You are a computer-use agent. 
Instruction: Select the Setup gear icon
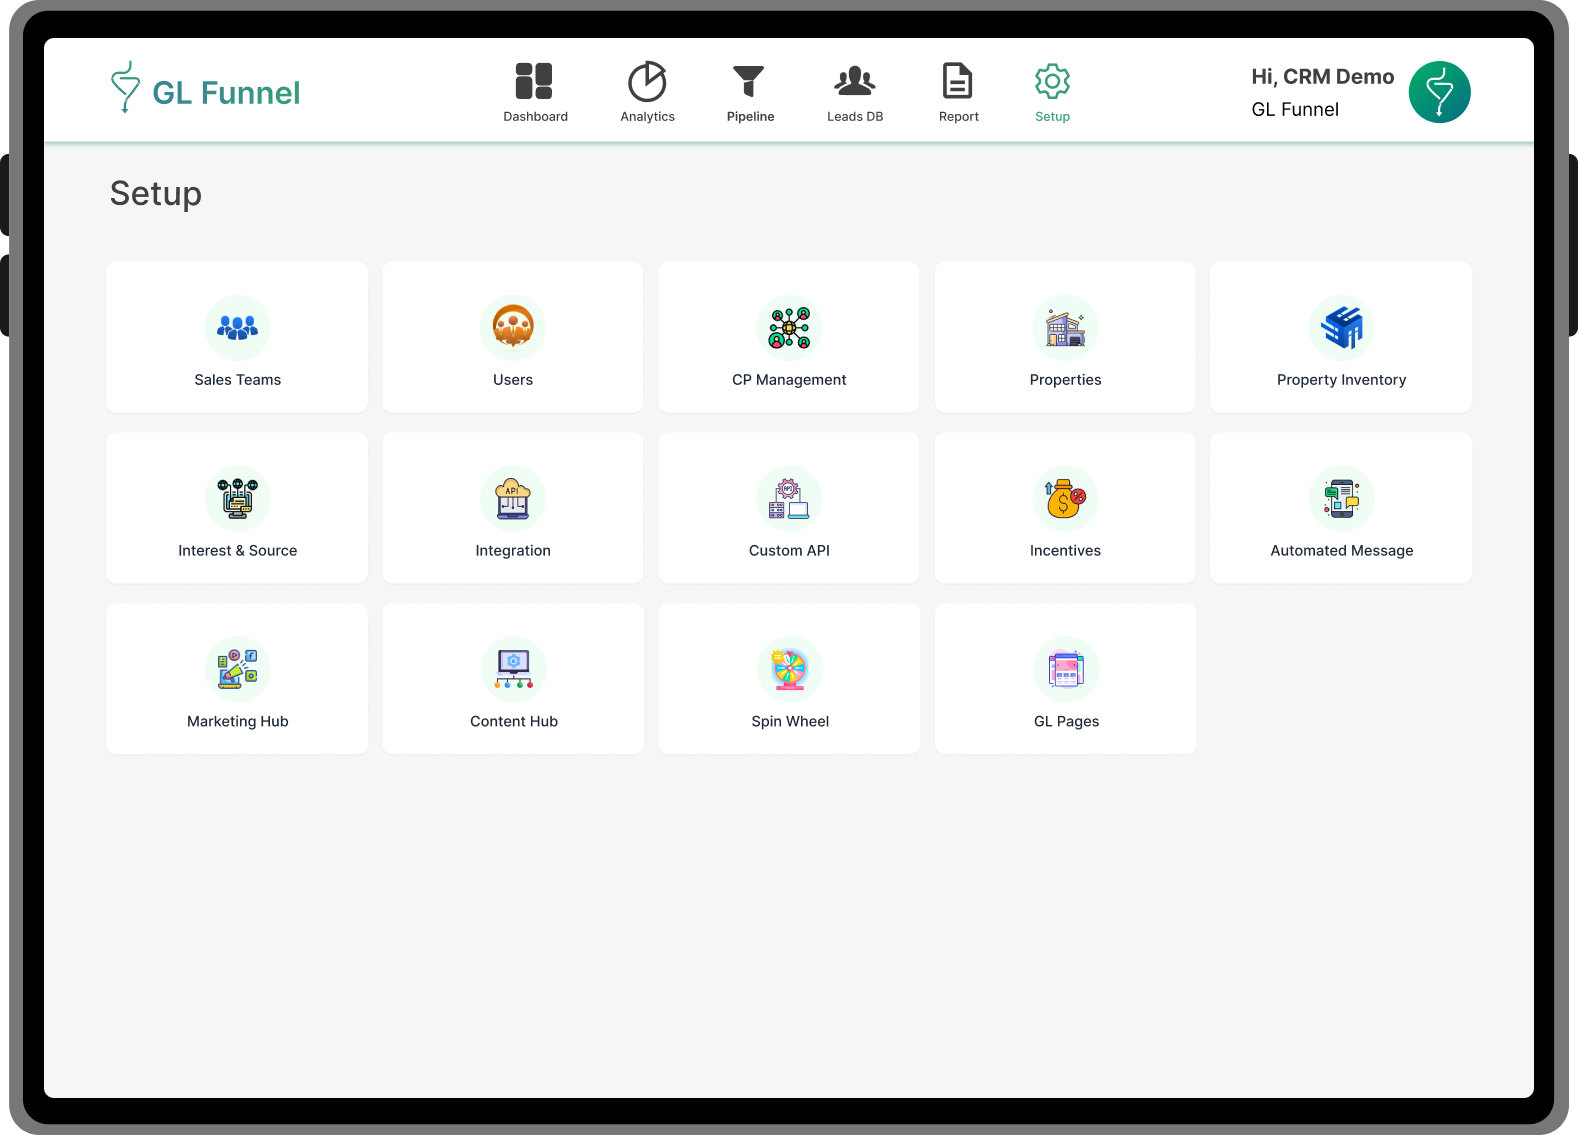(x=1052, y=81)
